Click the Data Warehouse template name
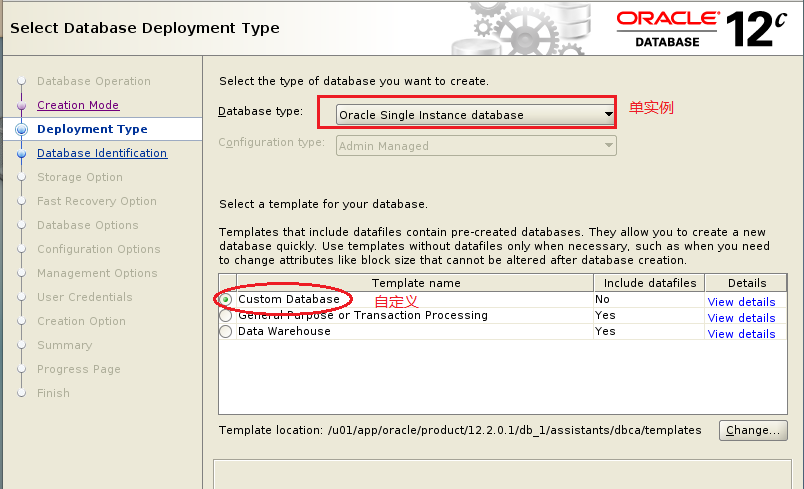This screenshot has width=804, height=489. 284,332
